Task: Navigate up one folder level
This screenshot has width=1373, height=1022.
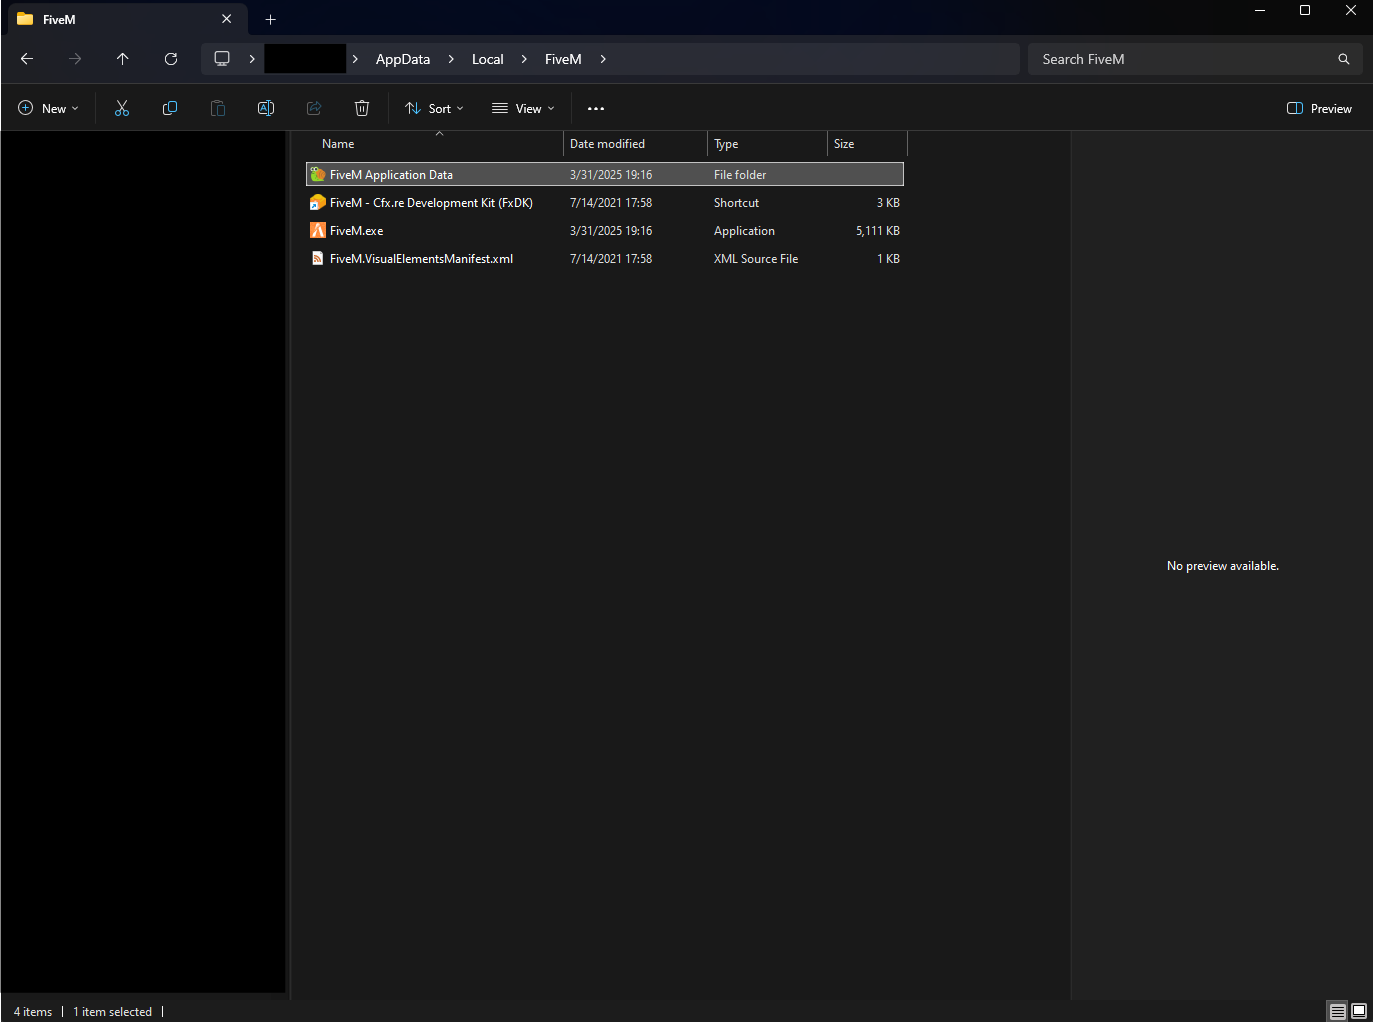Action: tap(122, 59)
